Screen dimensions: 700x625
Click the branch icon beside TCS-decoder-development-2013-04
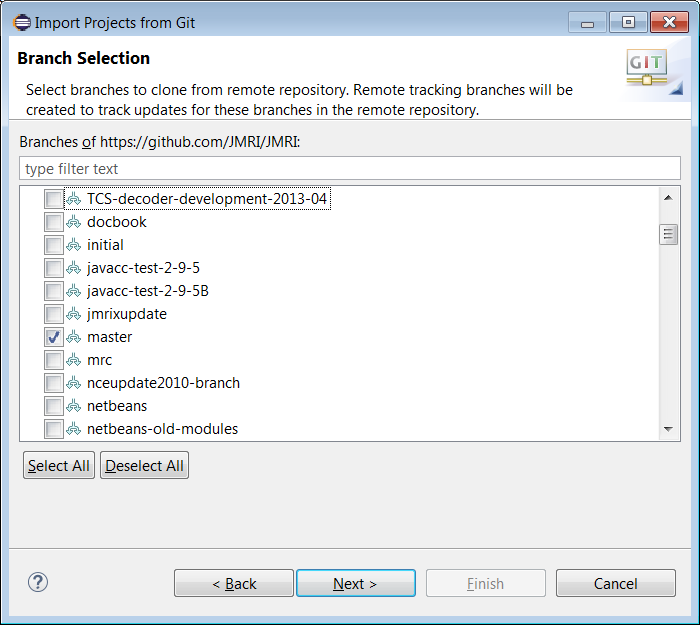click(x=74, y=199)
